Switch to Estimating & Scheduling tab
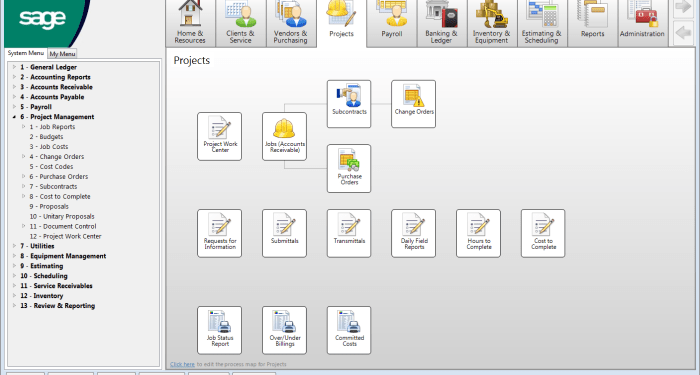The height and width of the screenshot is (375, 700). tap(542, 23)
